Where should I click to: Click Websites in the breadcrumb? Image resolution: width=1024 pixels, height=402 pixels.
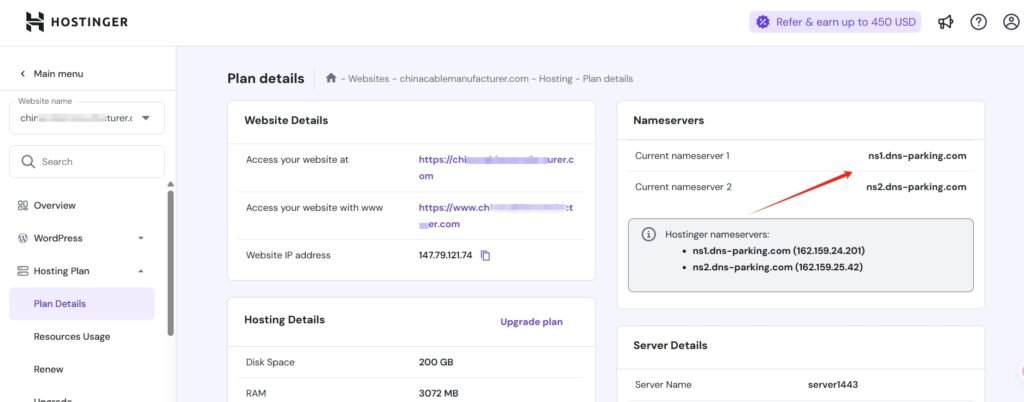click(368, 78)
